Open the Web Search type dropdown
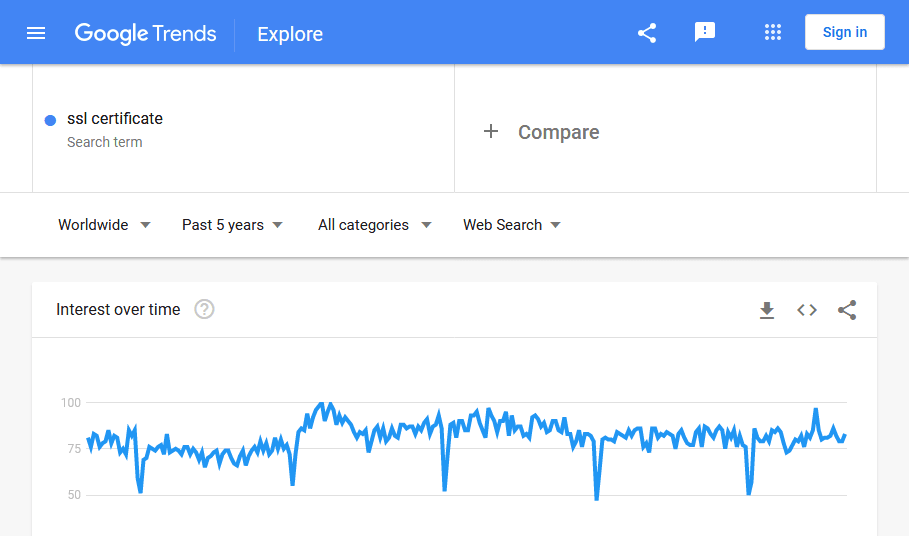 click(512, 225)
